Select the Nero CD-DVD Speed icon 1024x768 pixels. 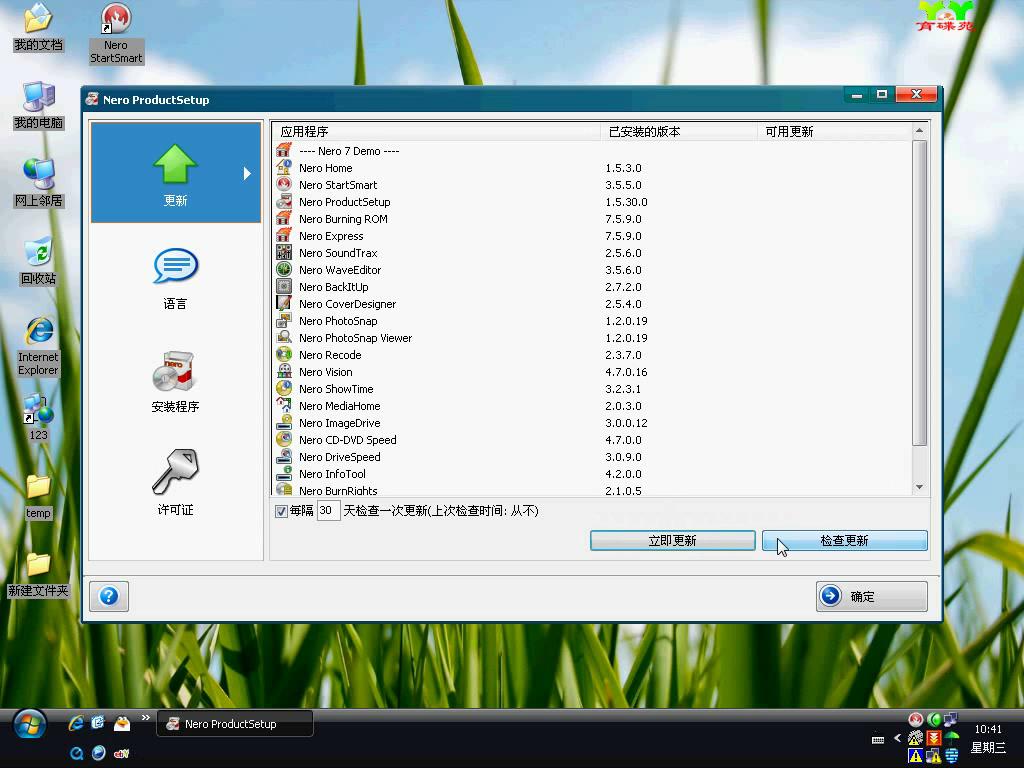click(x=283, y=440)
